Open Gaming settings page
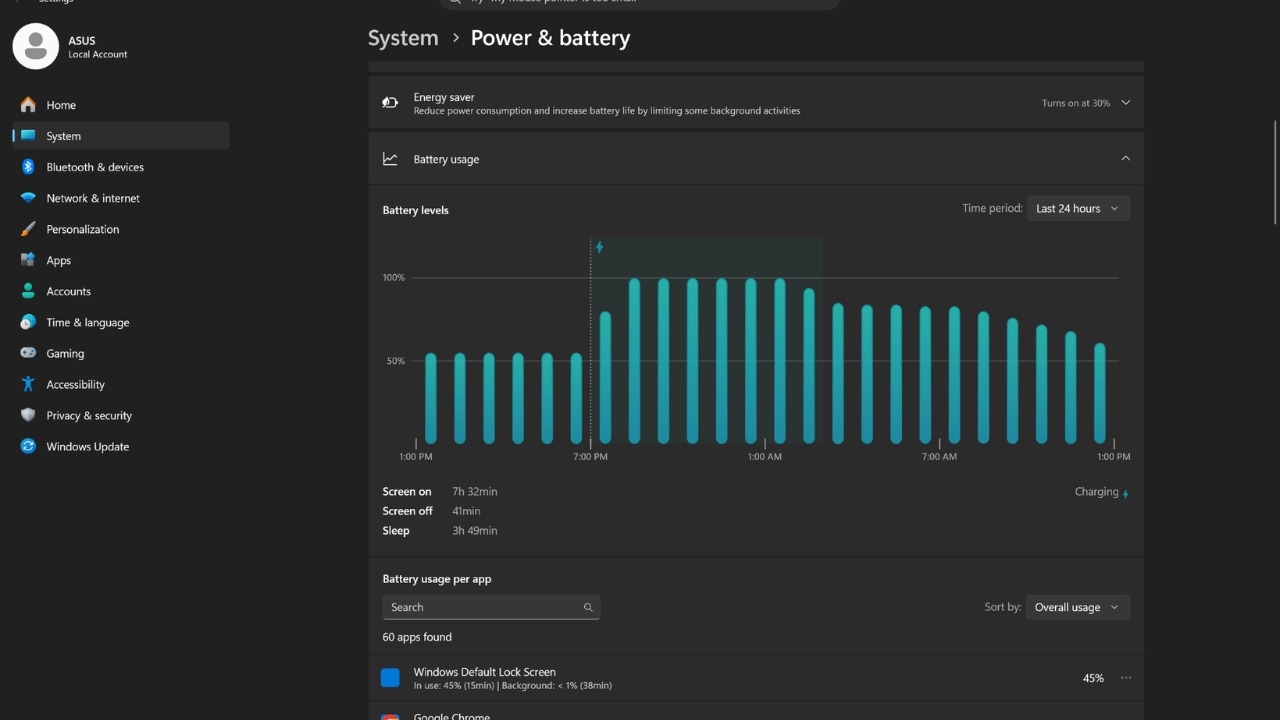The width and height of the screenshot is (1280, 720). 121,353
